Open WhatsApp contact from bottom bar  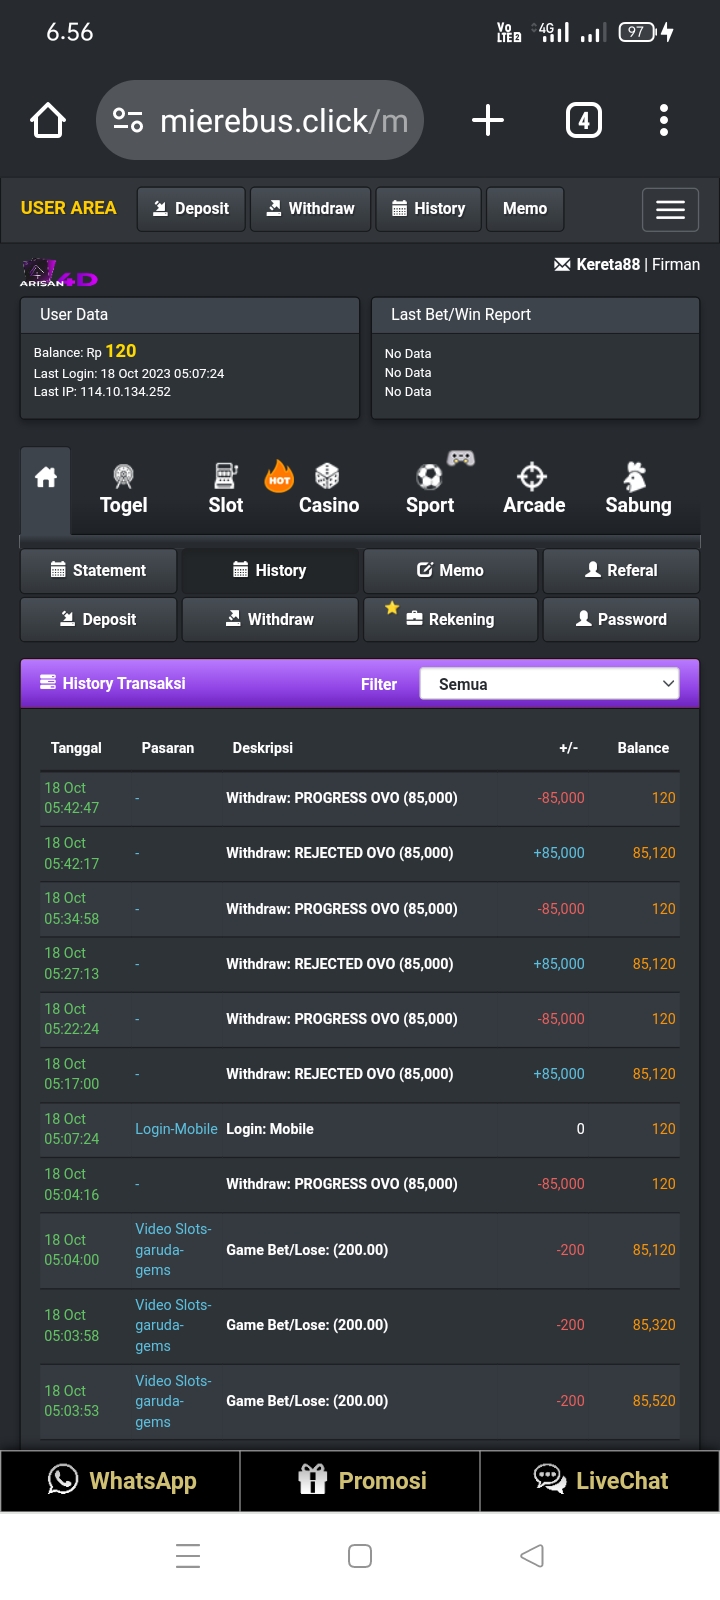click(x=121, y=1481)
